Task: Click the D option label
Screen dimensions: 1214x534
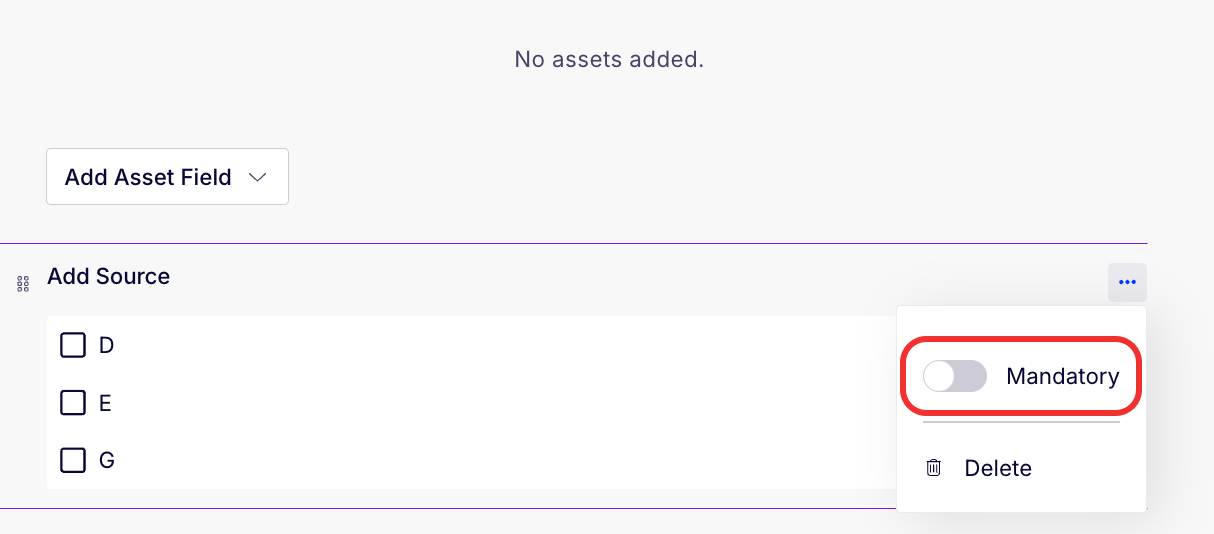Action: tap(106, 345)
